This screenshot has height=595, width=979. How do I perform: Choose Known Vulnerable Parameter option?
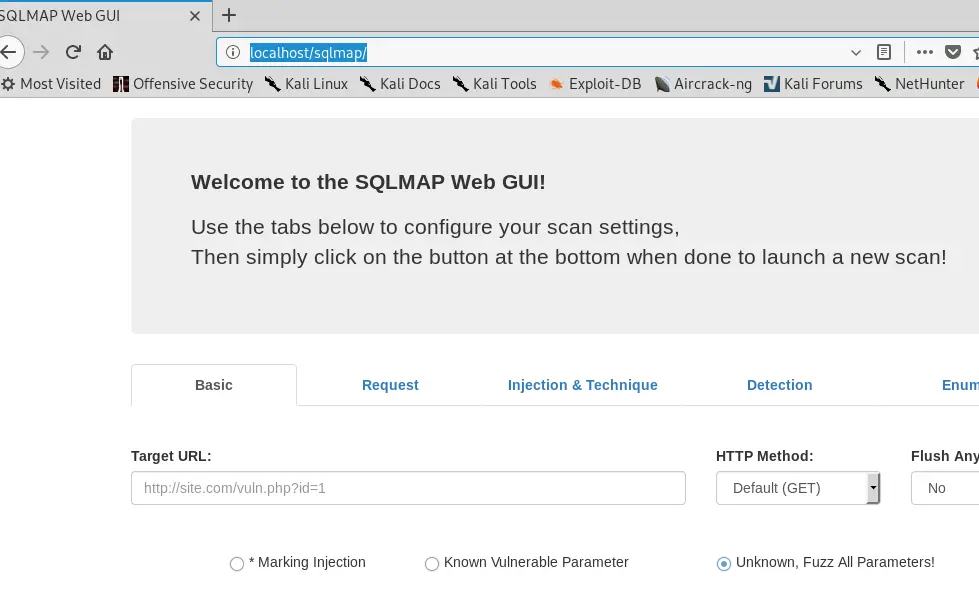[432, 564]
